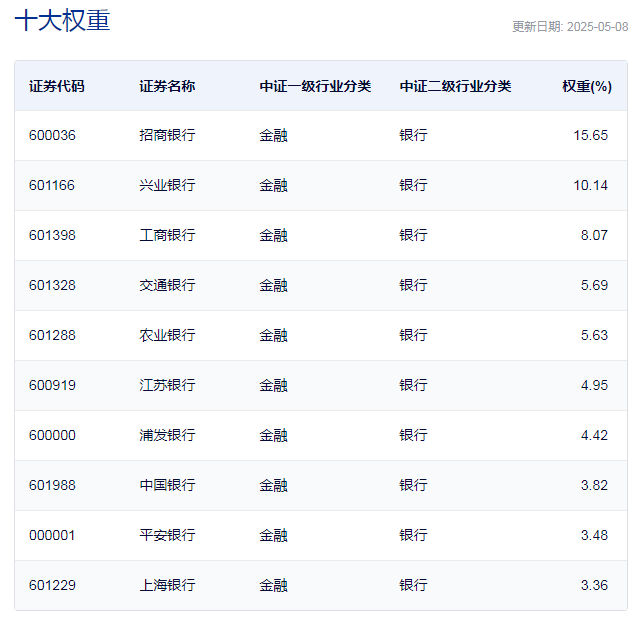
Task: Click weight value 15.65
Action: (590, 135)
